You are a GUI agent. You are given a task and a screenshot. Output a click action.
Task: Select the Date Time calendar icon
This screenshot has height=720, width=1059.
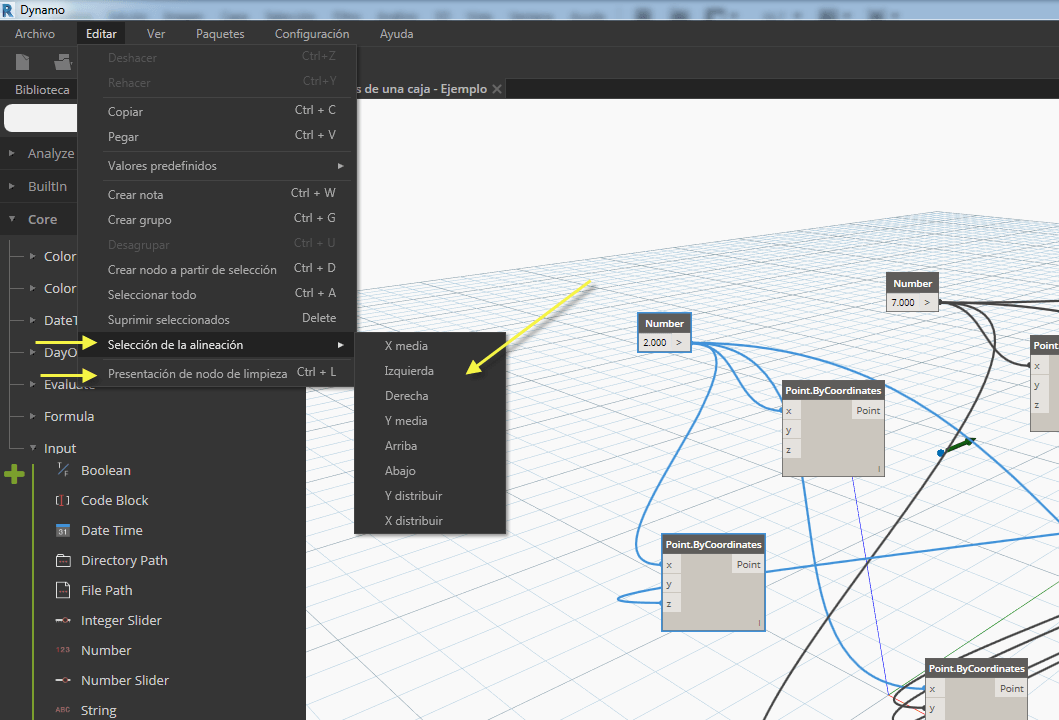(x=63, y=530)
